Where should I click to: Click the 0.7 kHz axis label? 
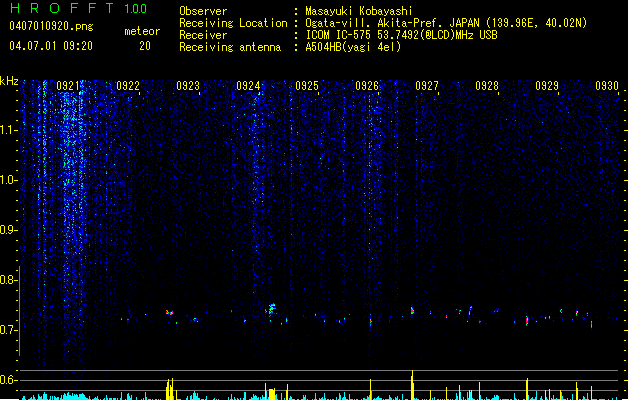tap(9, 330)
